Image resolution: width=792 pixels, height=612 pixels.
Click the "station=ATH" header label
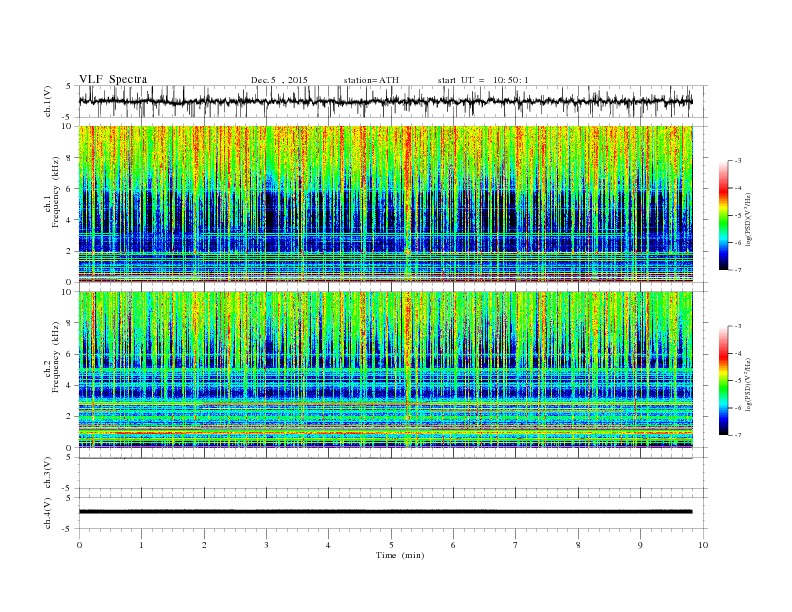pyautogui.click(x=371, y=80)
